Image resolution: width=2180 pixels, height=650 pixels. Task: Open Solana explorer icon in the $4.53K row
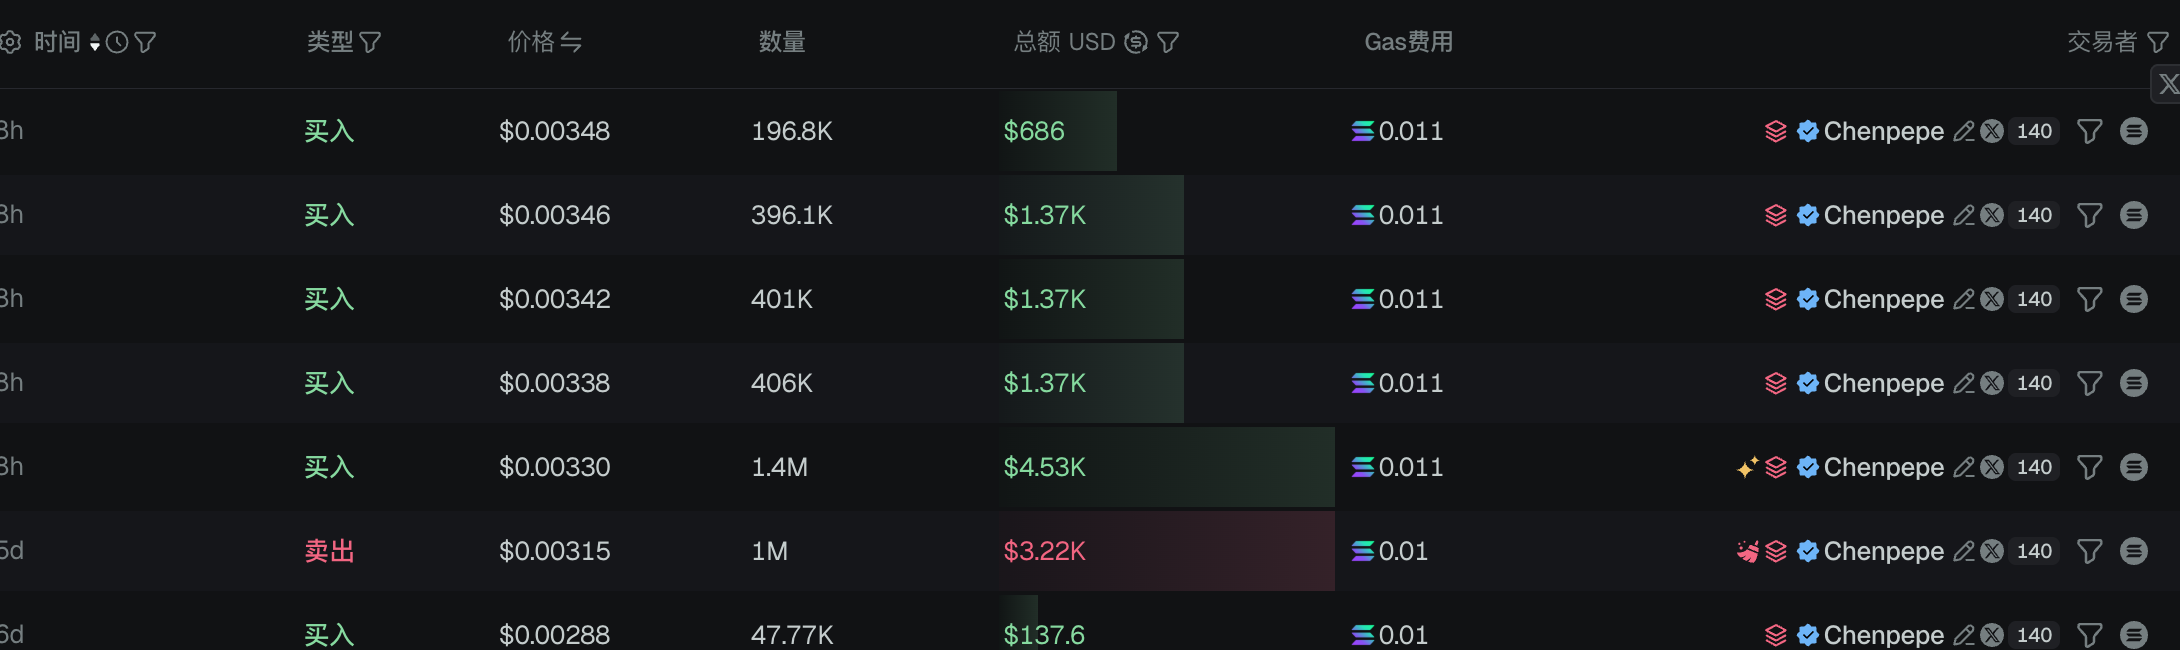click(2134, 467)
